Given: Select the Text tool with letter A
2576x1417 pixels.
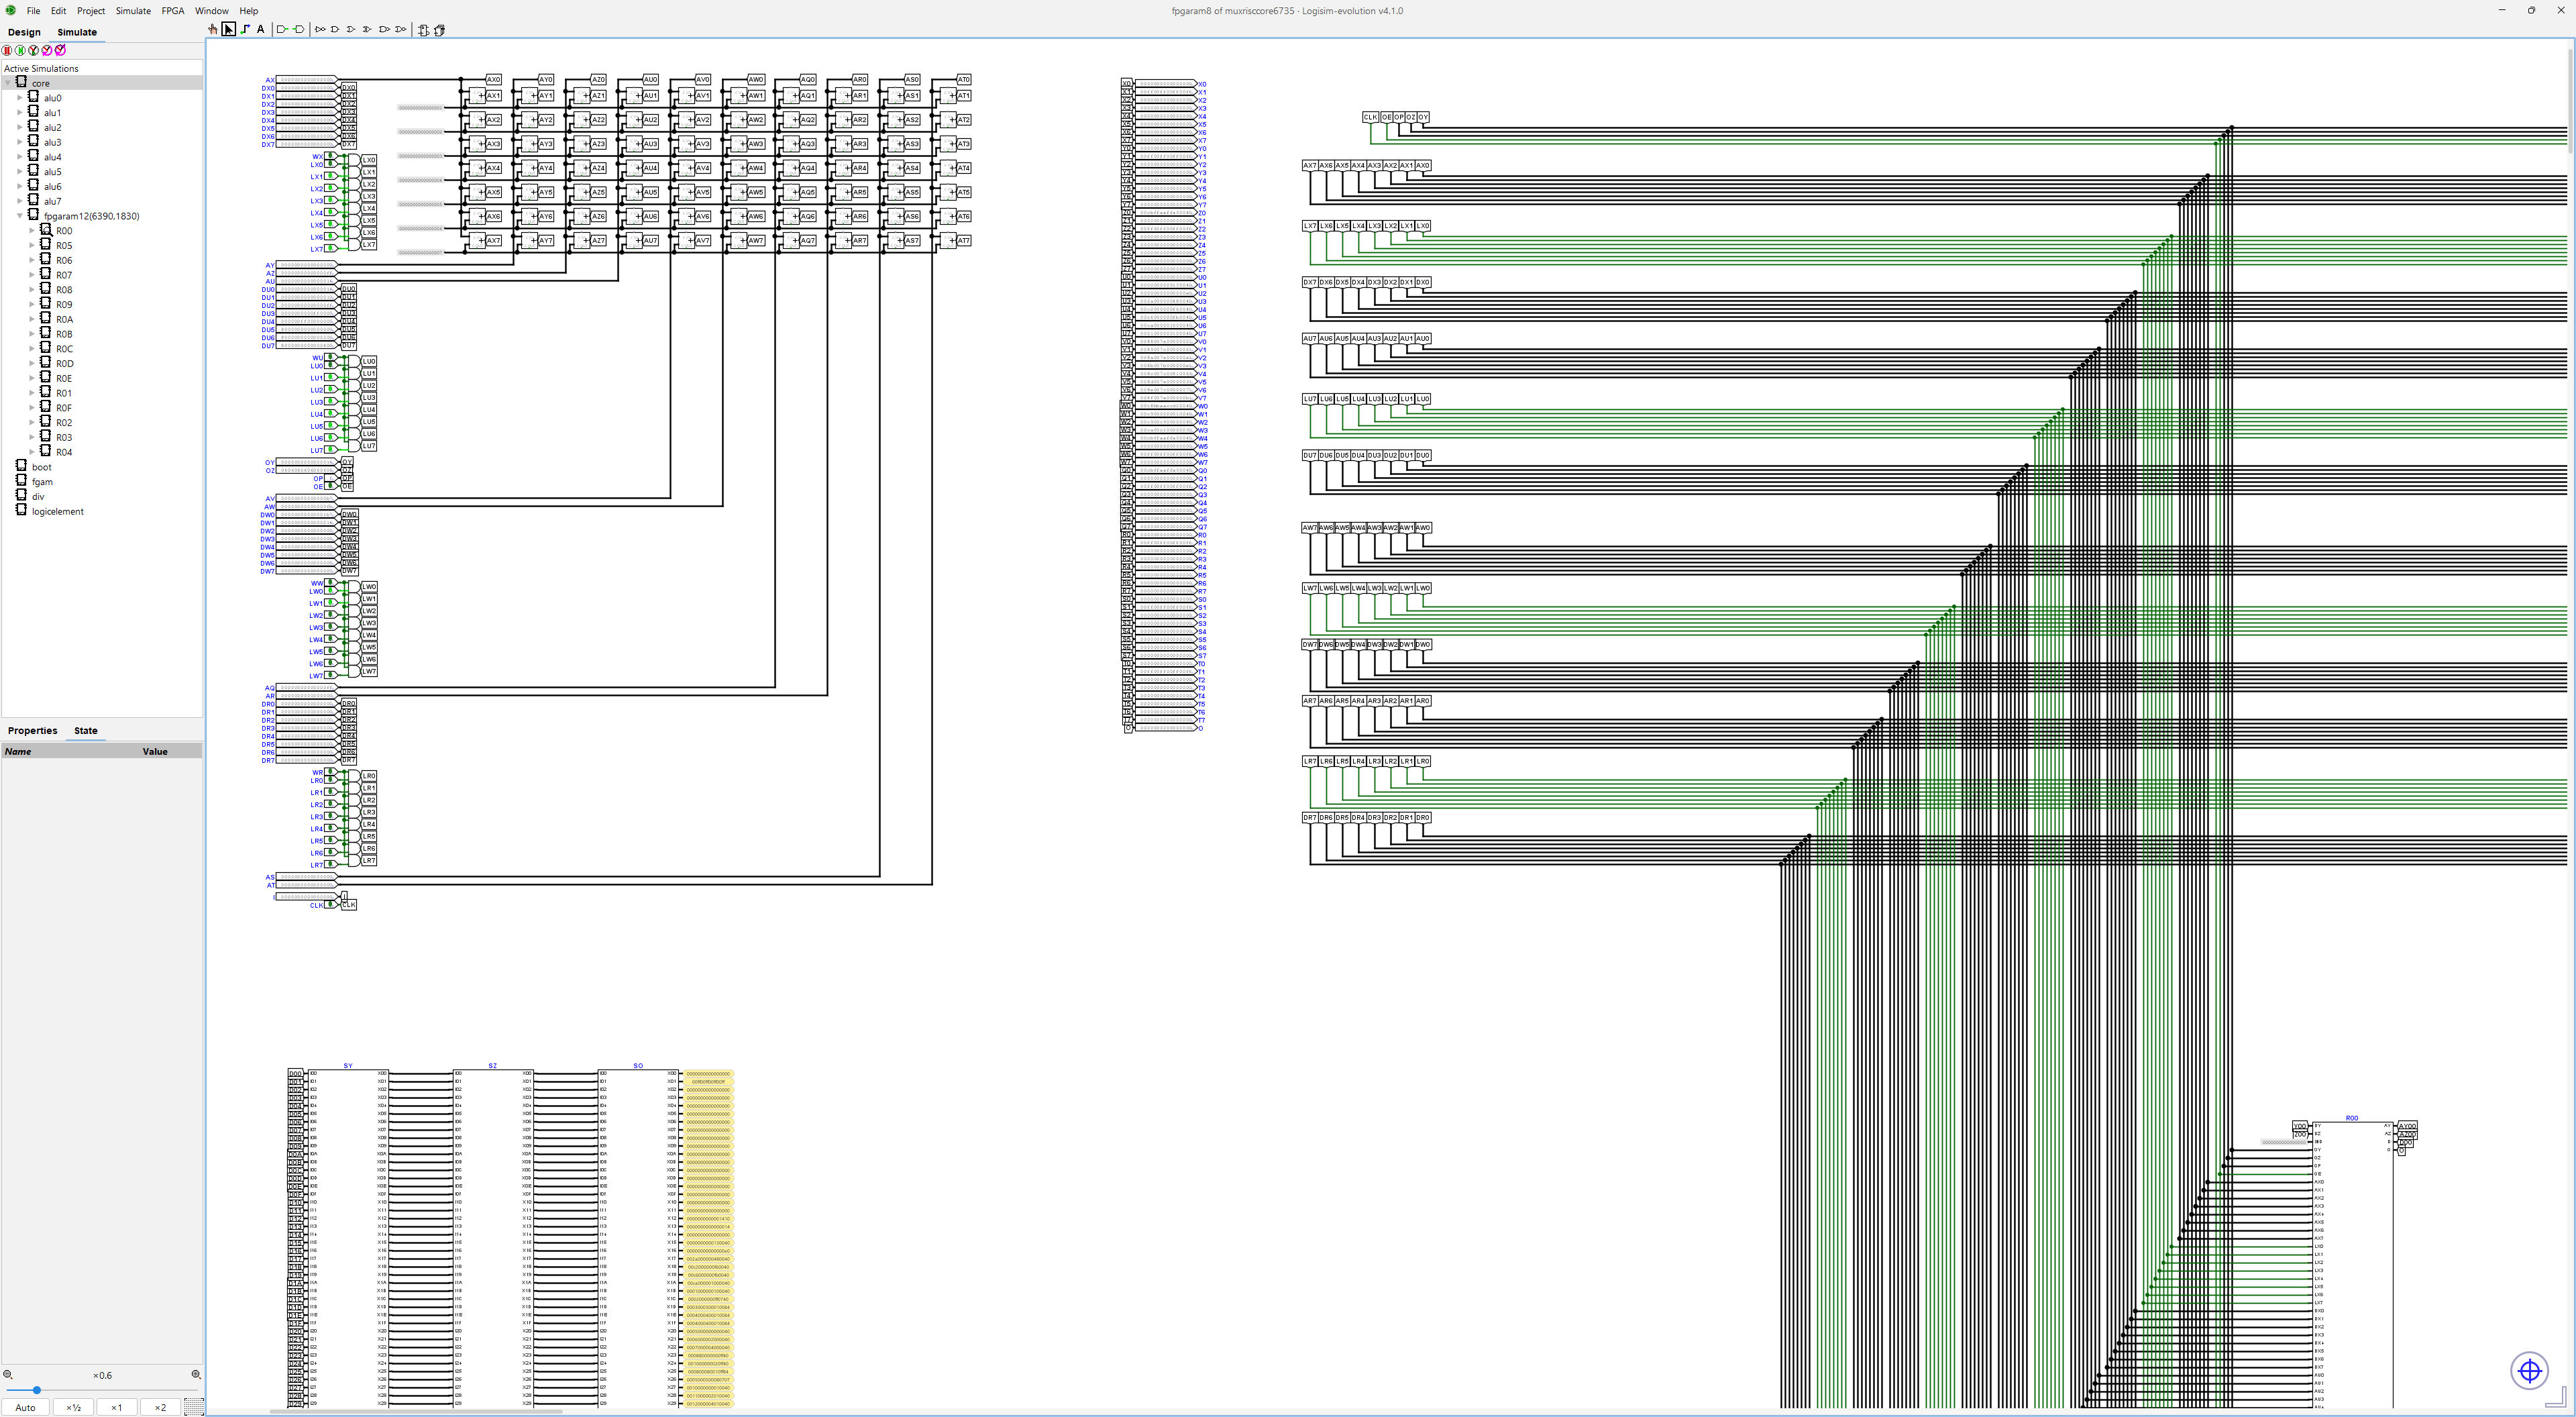Looking at the screenshot, I should tap(261, 30).
